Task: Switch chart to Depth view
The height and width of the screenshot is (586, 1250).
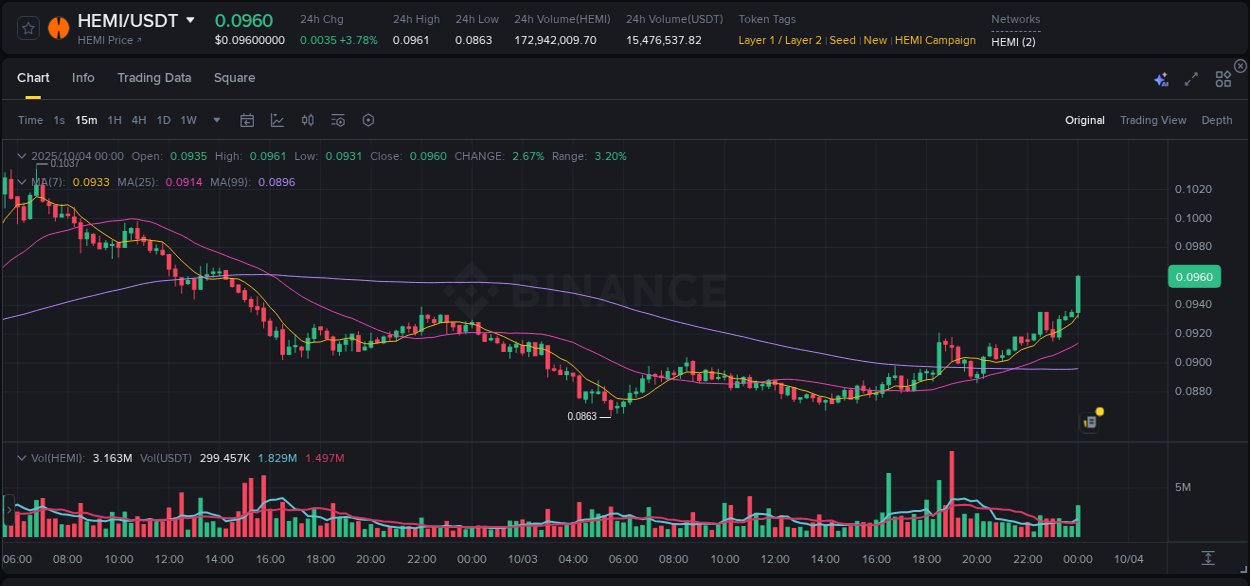Action: pyautogui.click(x=1216, y=120)
